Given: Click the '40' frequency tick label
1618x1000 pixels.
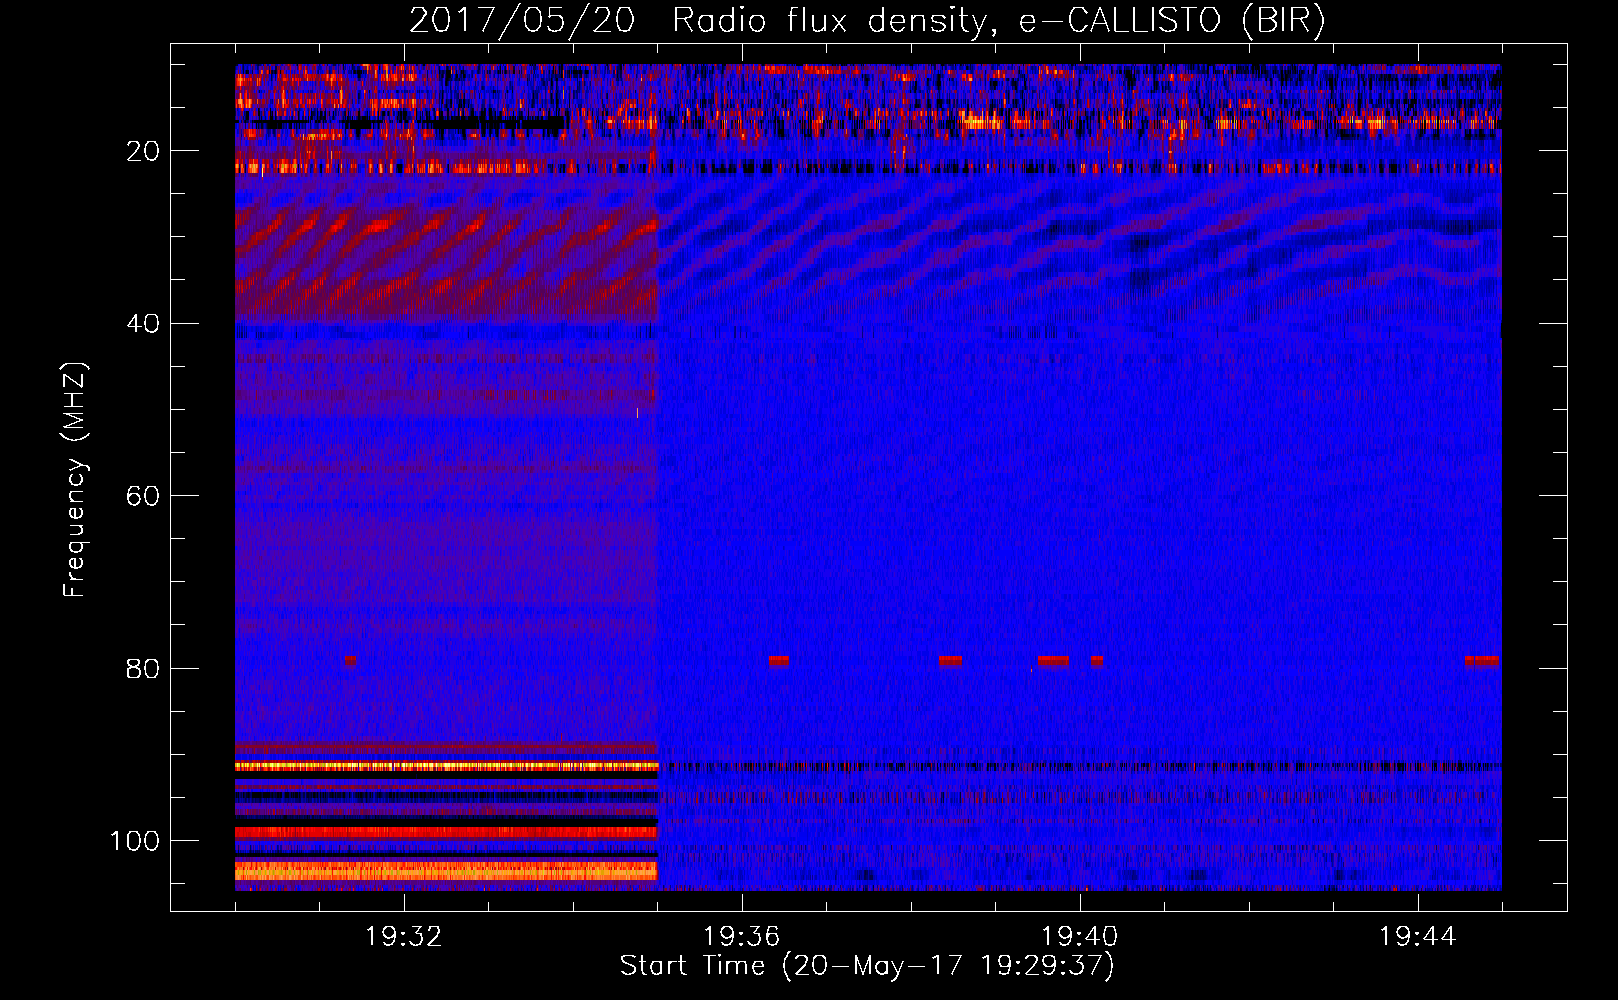Looking at the screenshot, I should (144, 324).
